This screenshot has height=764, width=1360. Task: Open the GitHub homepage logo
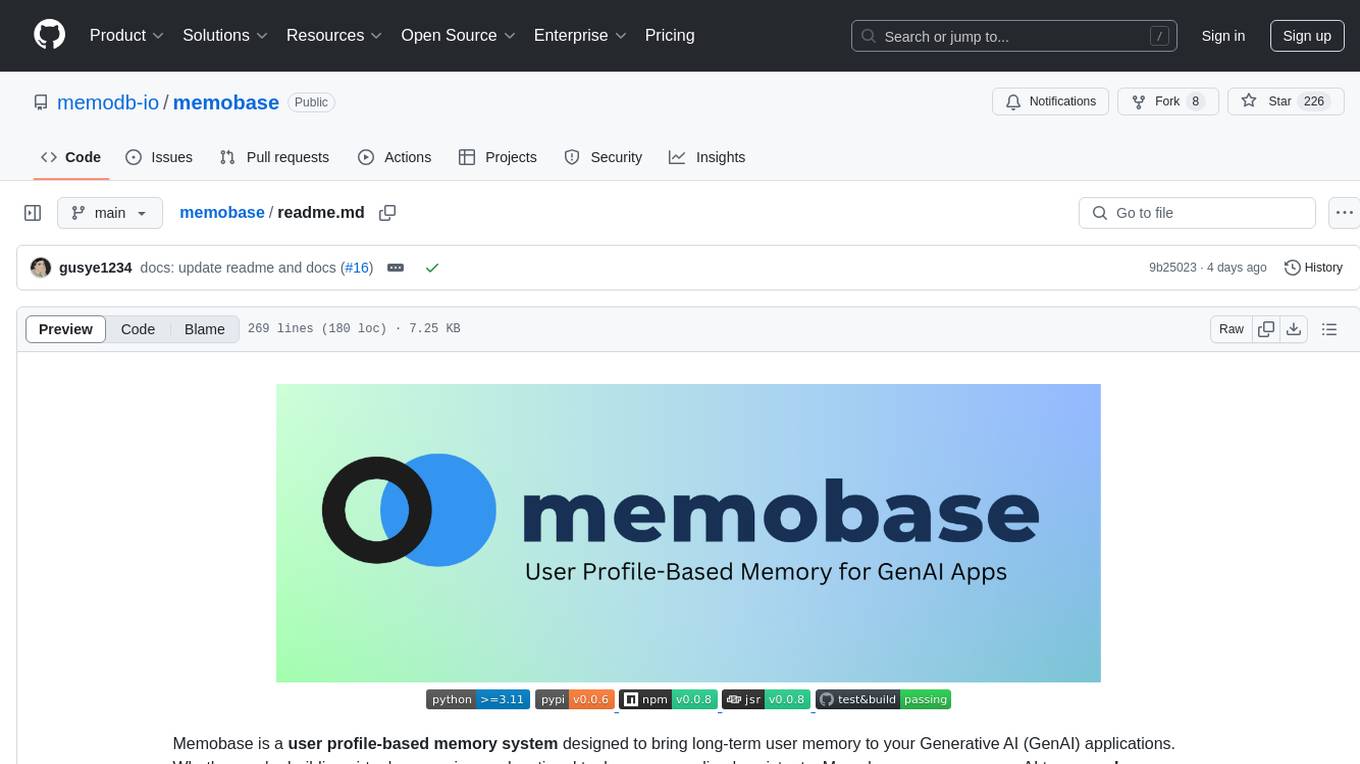pos(49,35)
